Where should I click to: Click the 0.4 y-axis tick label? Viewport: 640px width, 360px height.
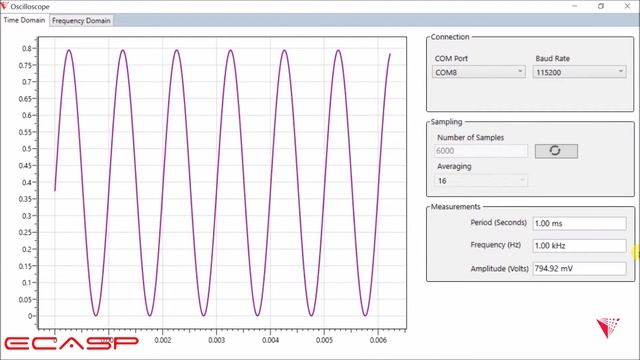(x=27, y=182)
